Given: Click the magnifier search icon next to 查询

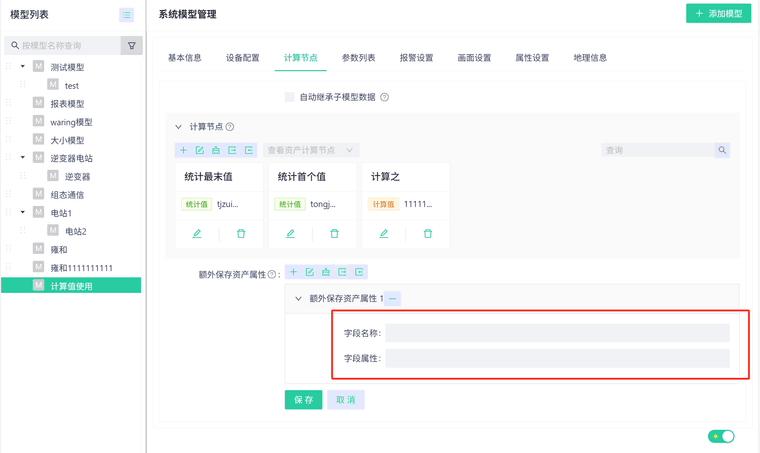Looking at the screenshot, I should coord(722,150).
